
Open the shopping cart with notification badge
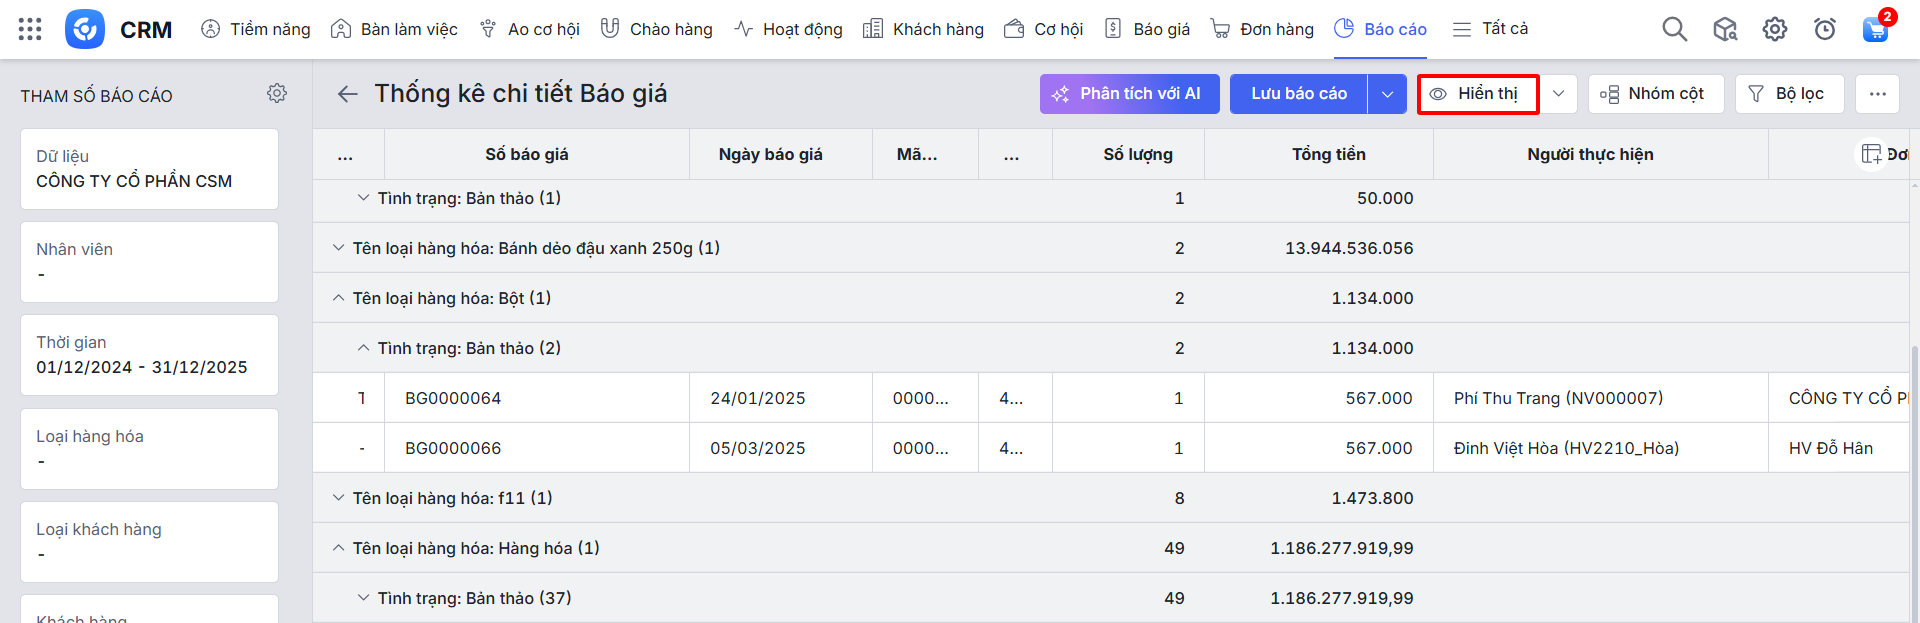[1875, 29]
